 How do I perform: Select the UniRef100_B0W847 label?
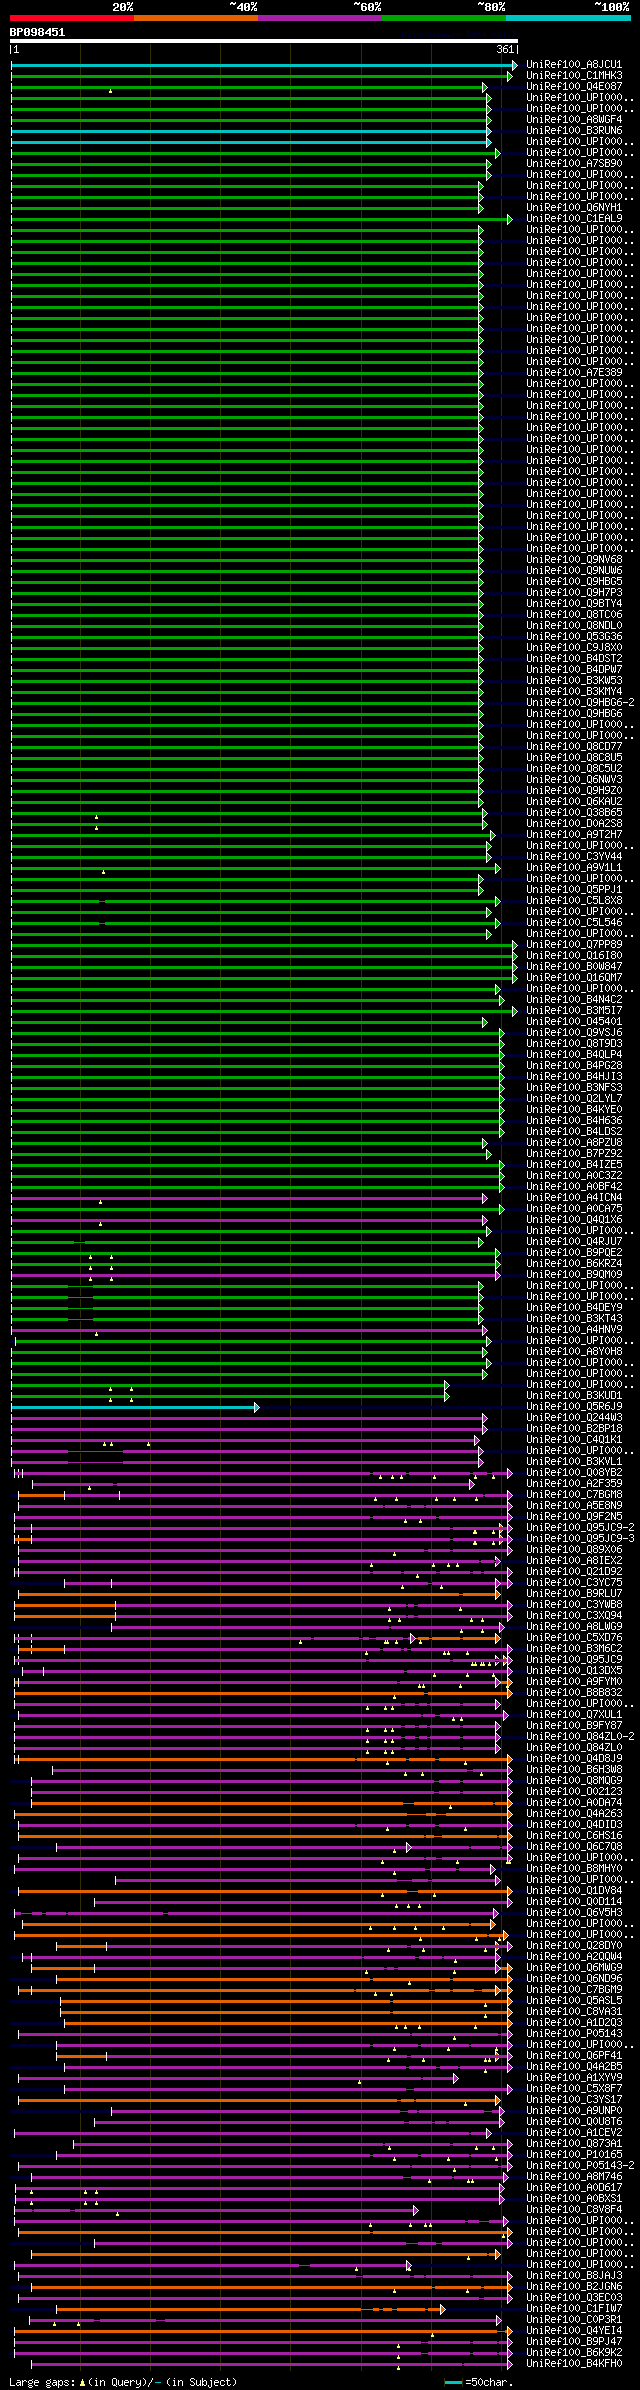pos(574,966)
